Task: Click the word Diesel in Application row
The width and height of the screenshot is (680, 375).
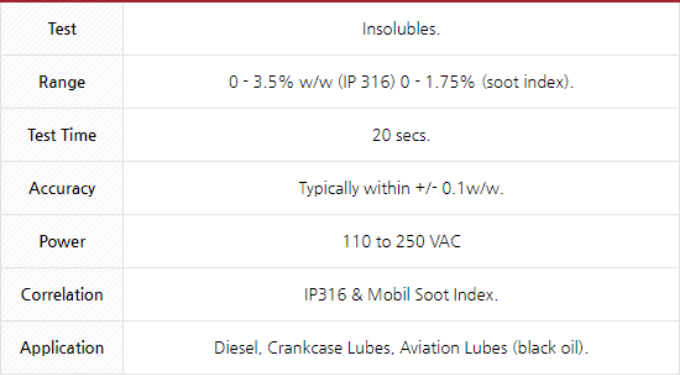Action: [237, 348]
